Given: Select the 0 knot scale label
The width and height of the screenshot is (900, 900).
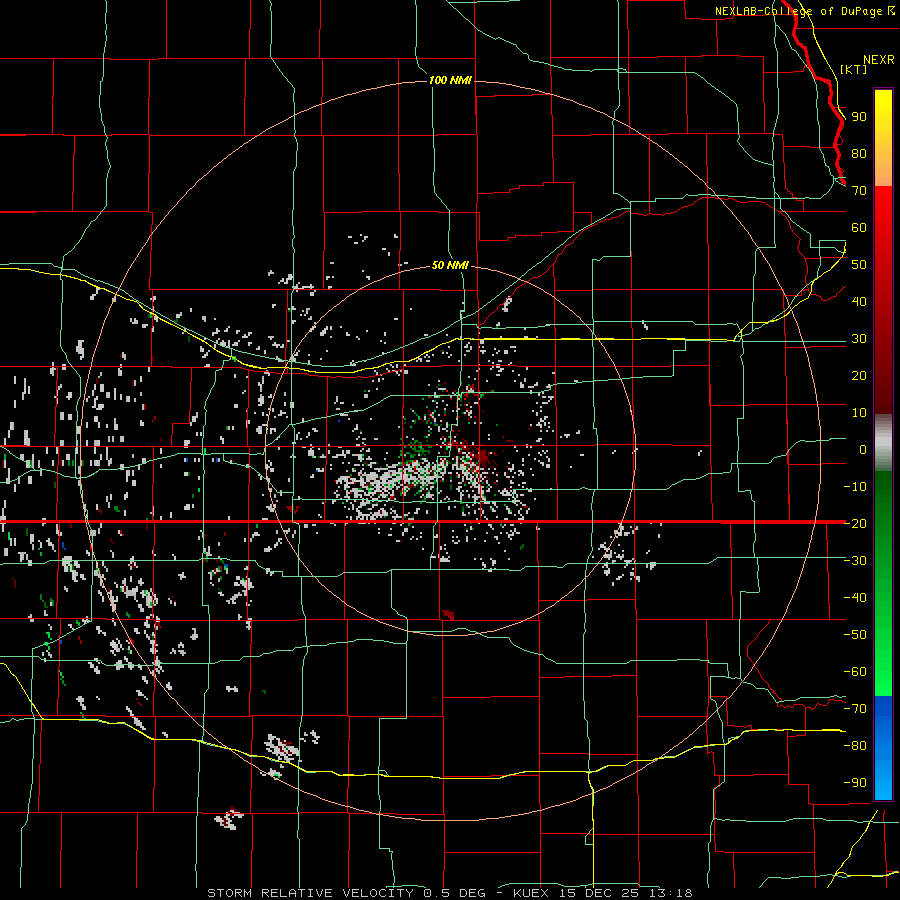Looking at the screenshot, I should (x=863, y=449).
